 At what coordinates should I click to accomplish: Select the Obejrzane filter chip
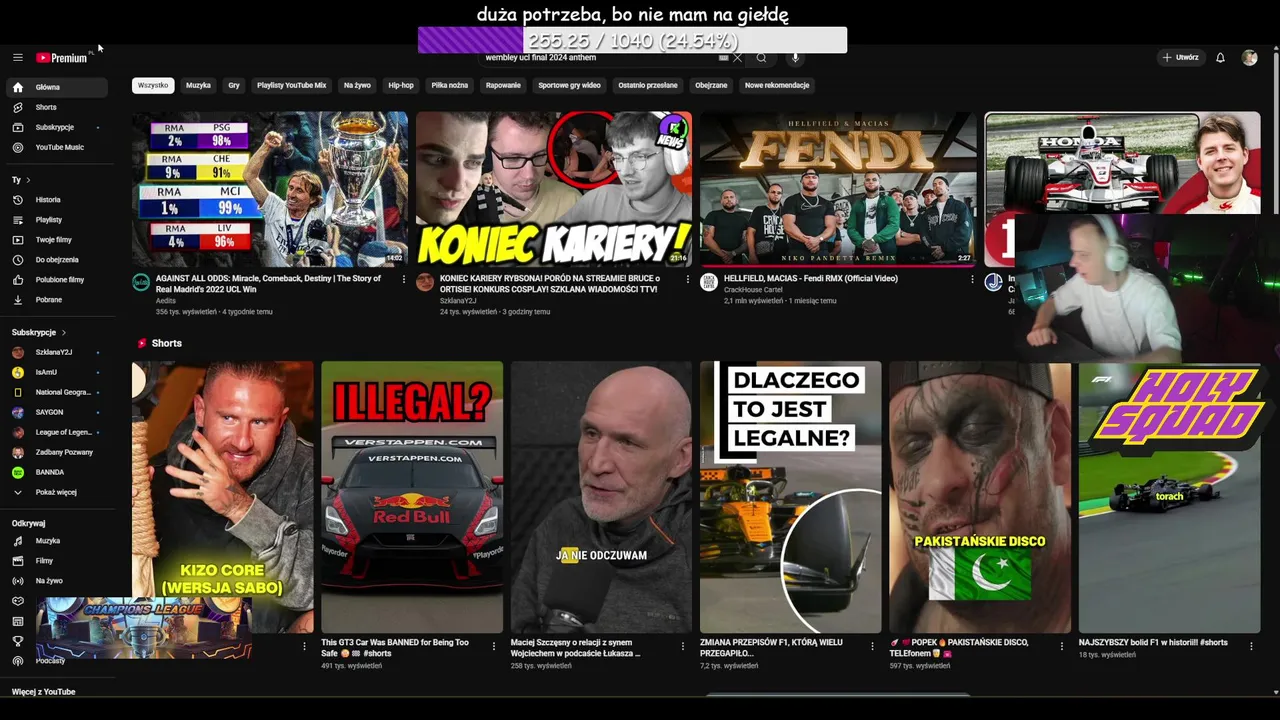click(711, 86)
